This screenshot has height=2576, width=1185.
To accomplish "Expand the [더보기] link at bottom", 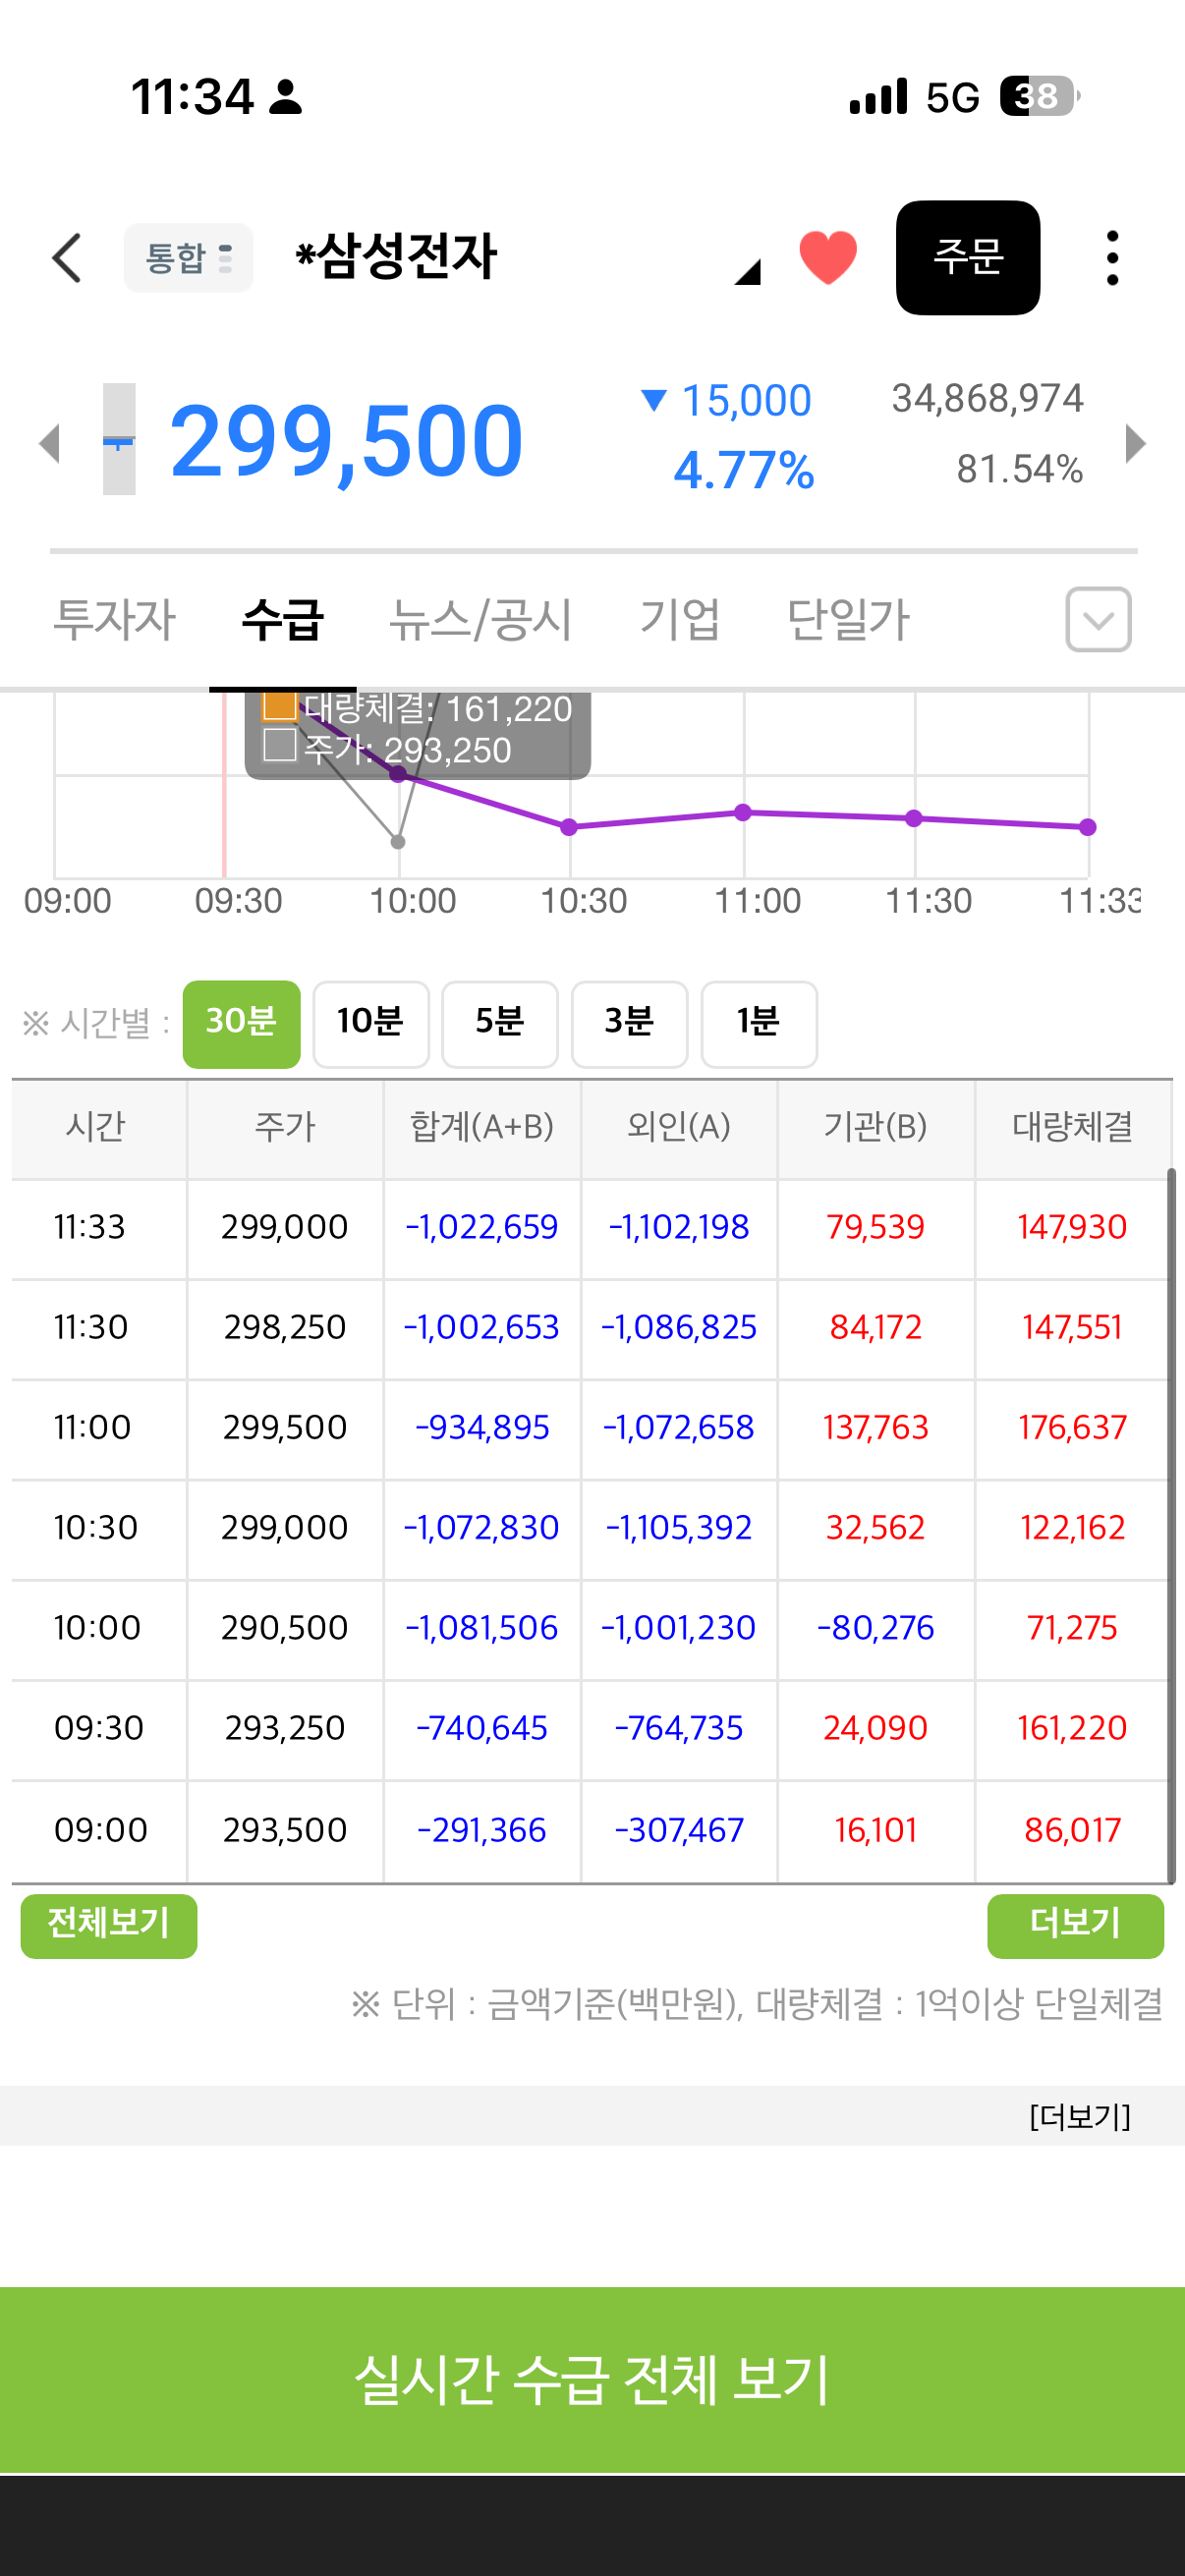I will [1079, 2115].
